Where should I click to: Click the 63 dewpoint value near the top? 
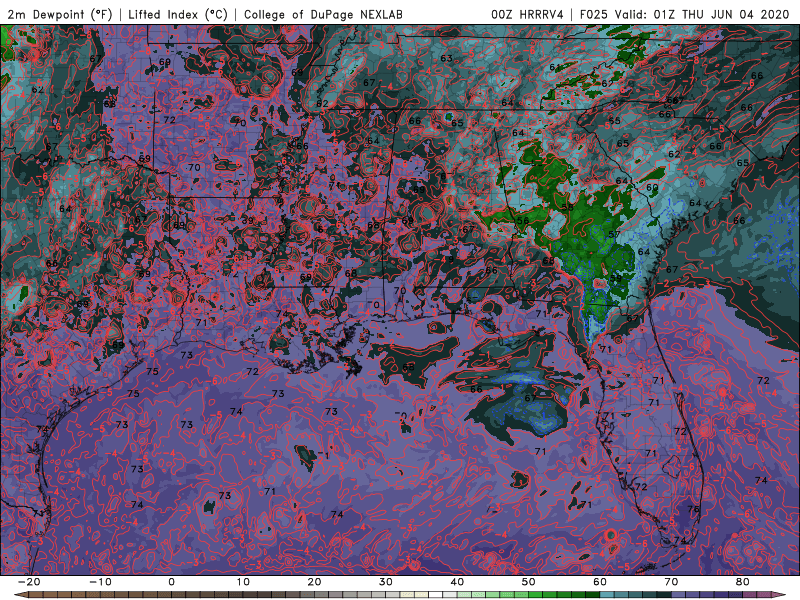click(x=446, y=58)
